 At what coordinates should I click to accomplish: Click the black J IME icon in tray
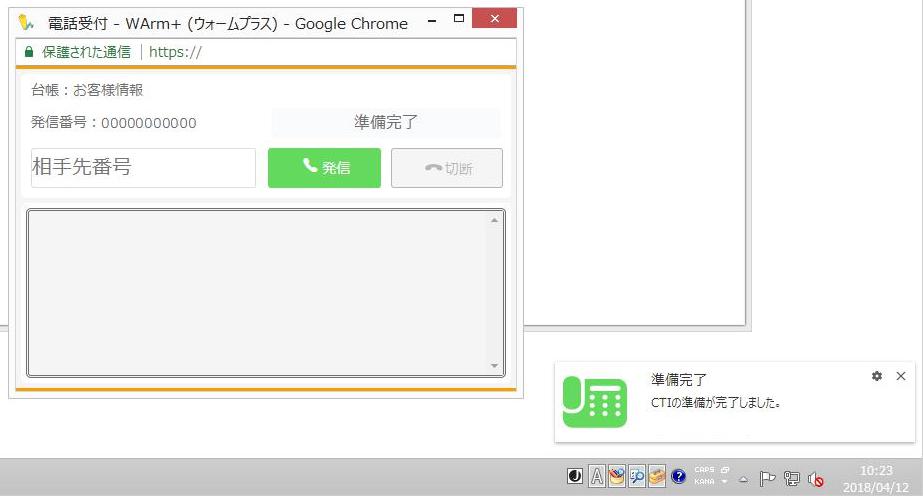[575, 476]
